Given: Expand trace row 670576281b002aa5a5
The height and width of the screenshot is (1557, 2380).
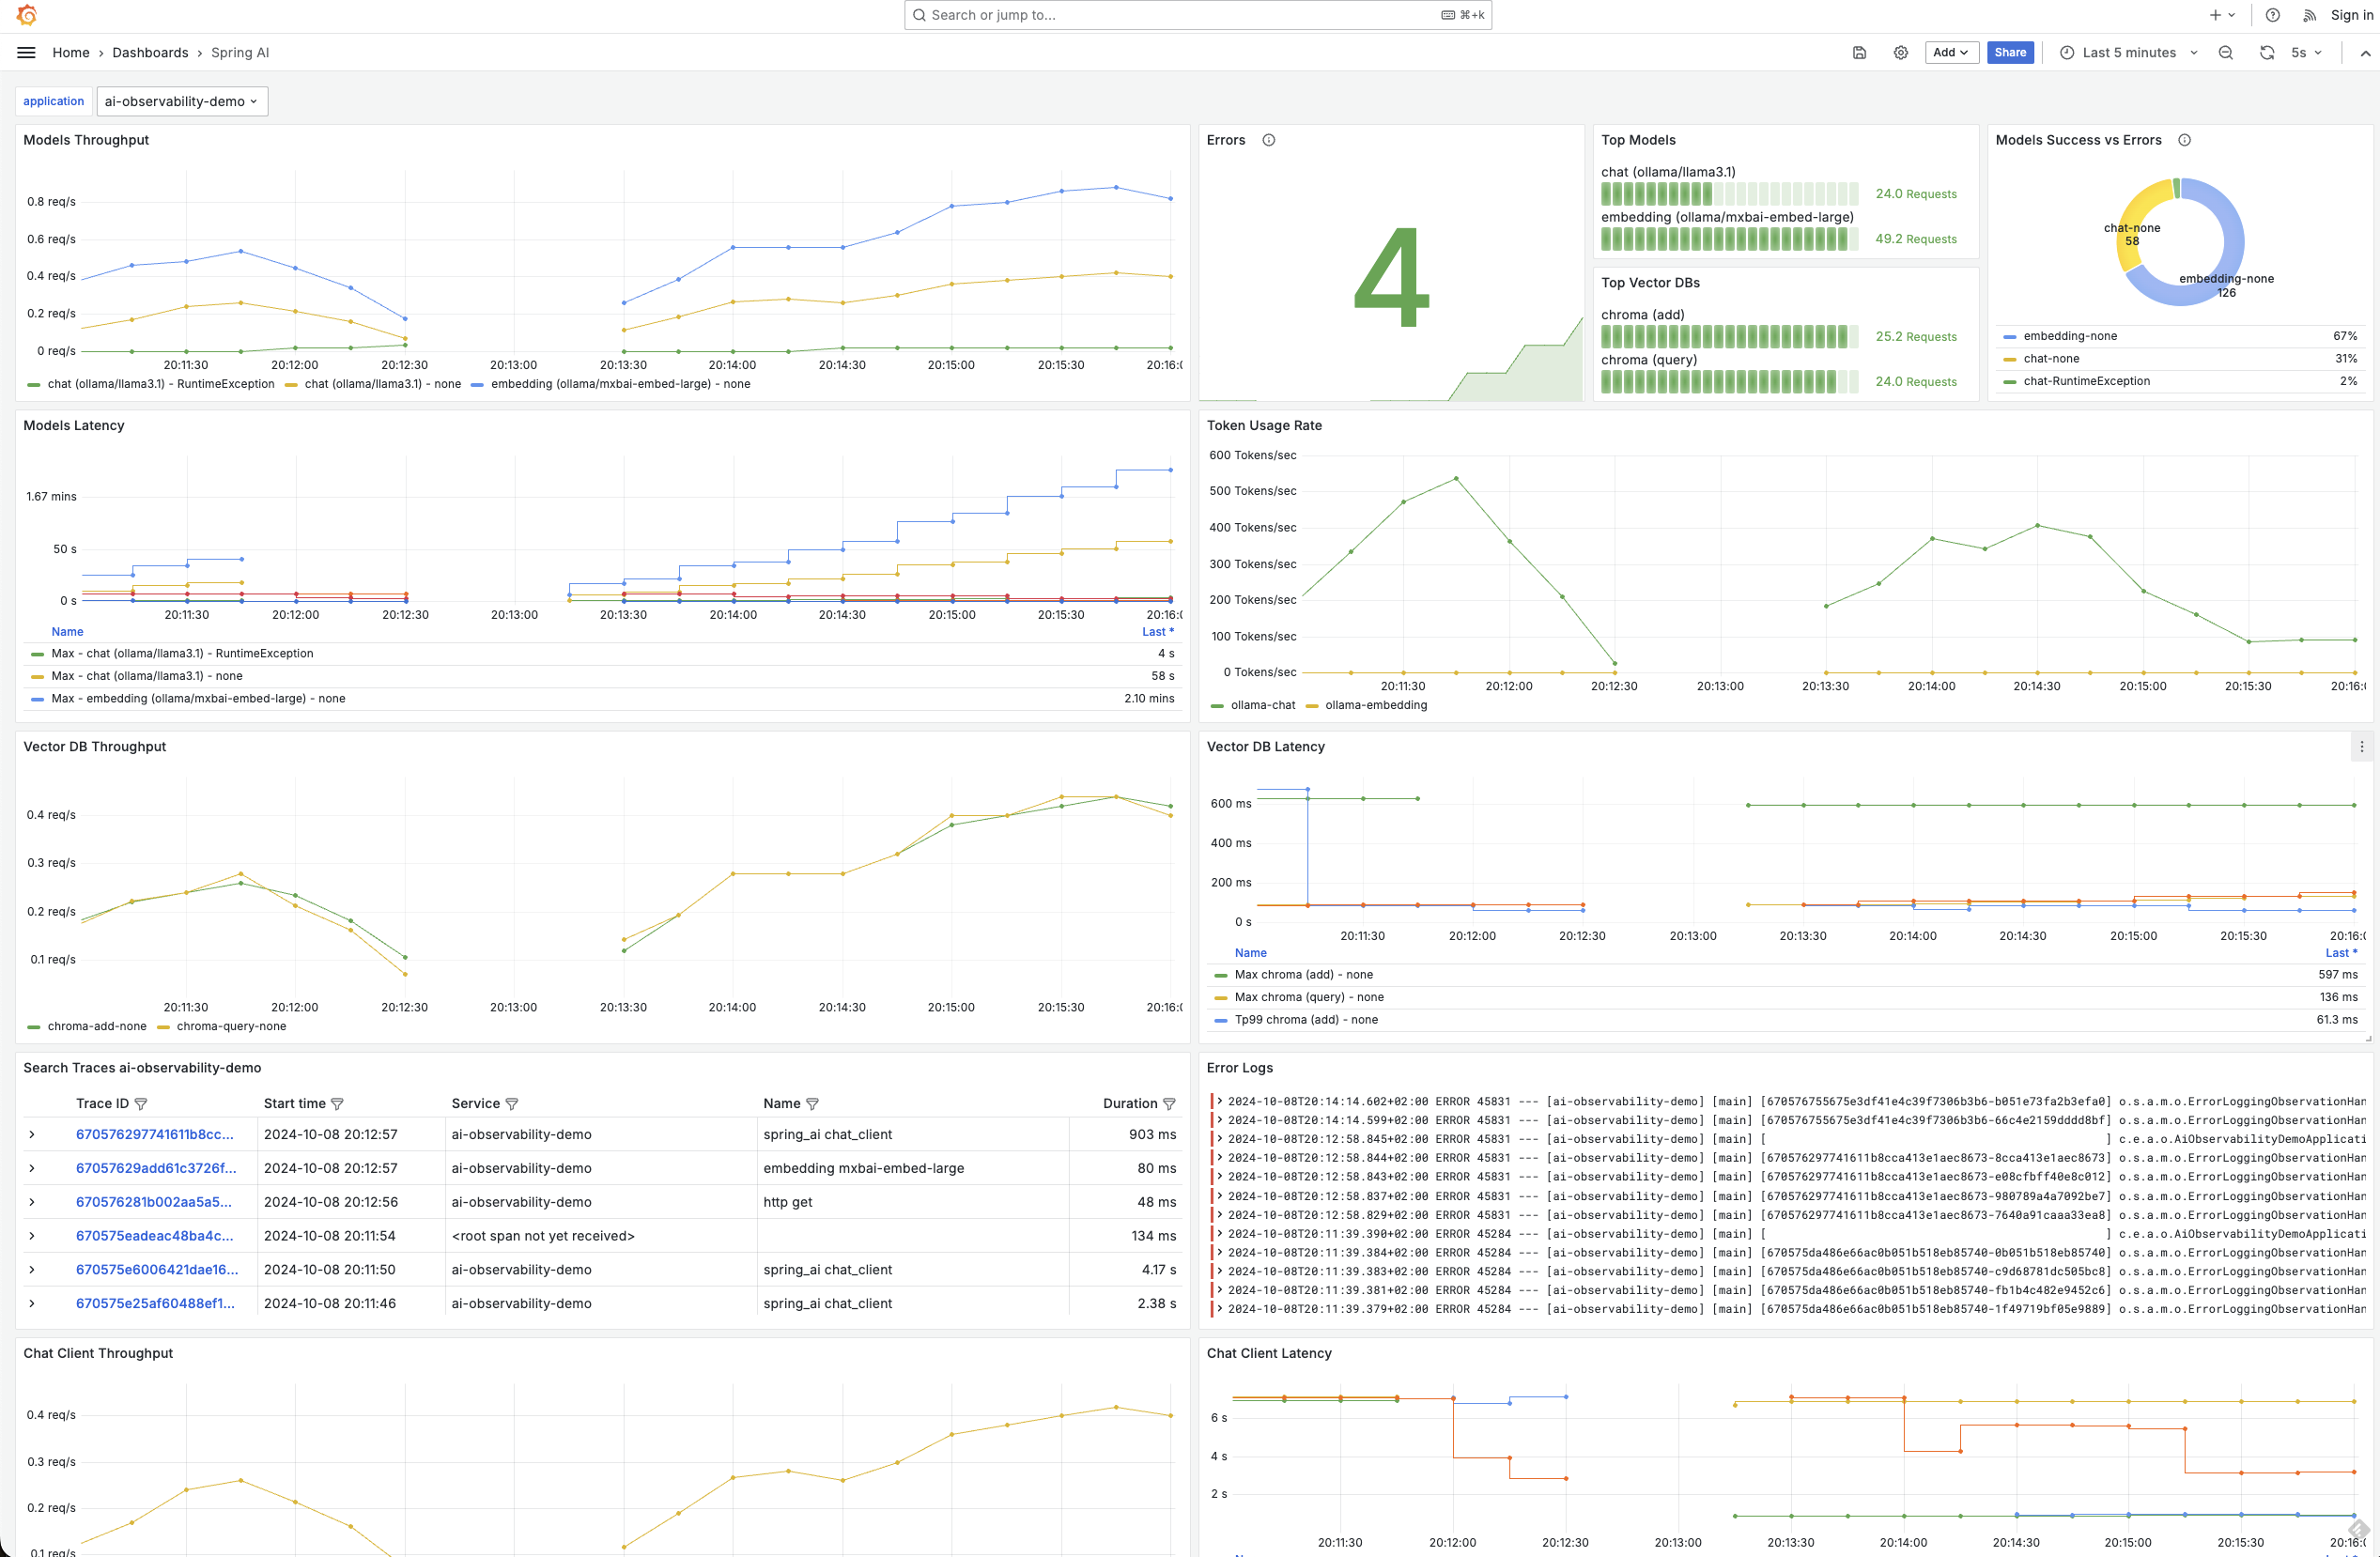Looking at the screenshot, I should 32,1201.
